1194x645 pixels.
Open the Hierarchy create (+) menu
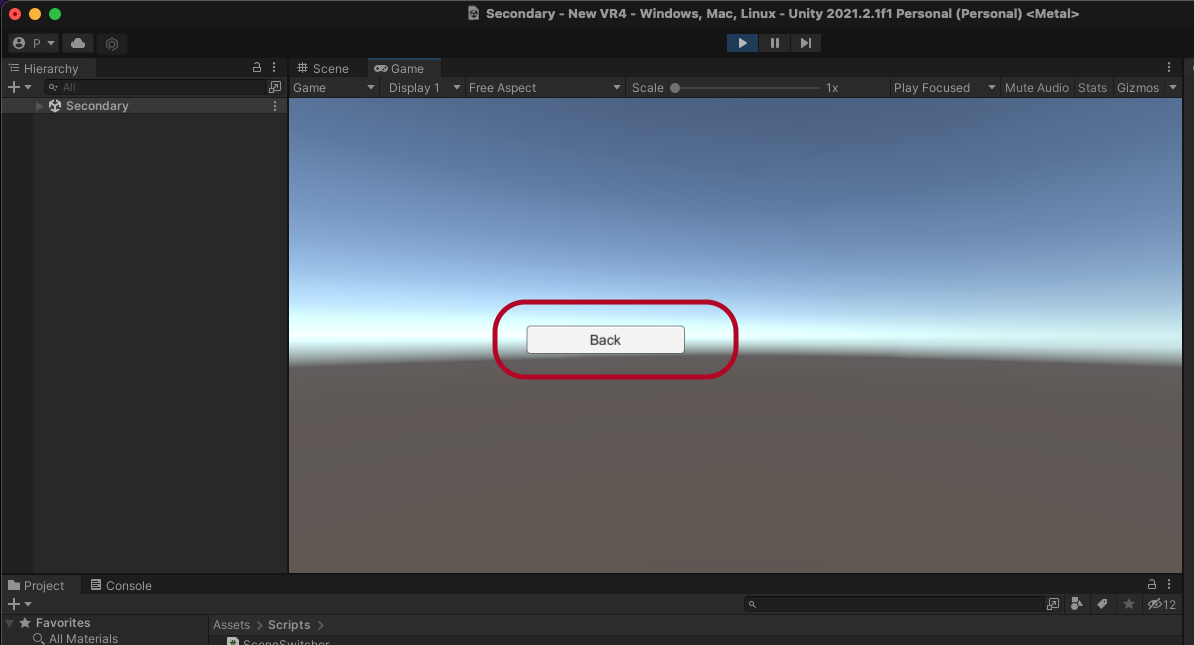(19, 88)
